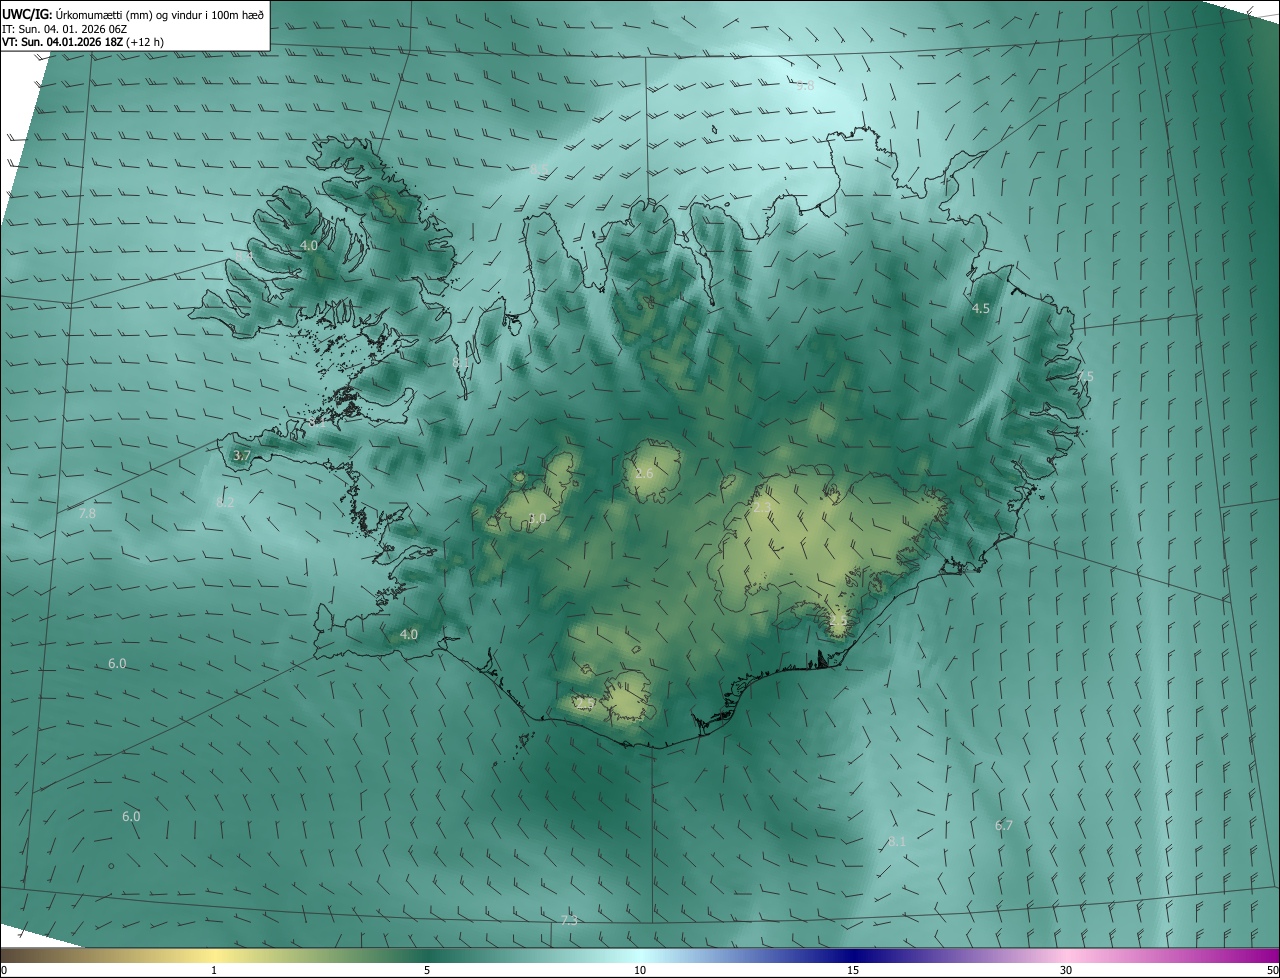Image resolution: width=1280 pixels, height=978 pixels.
Task: Select the 5 tick on the color scale
Action: [x=427, y=970]
